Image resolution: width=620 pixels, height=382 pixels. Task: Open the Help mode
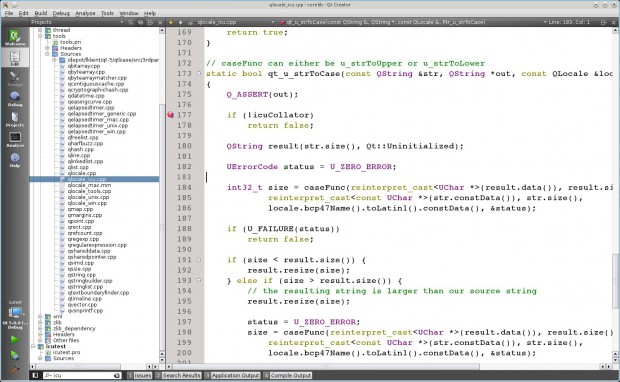click(x=15, y=160)
